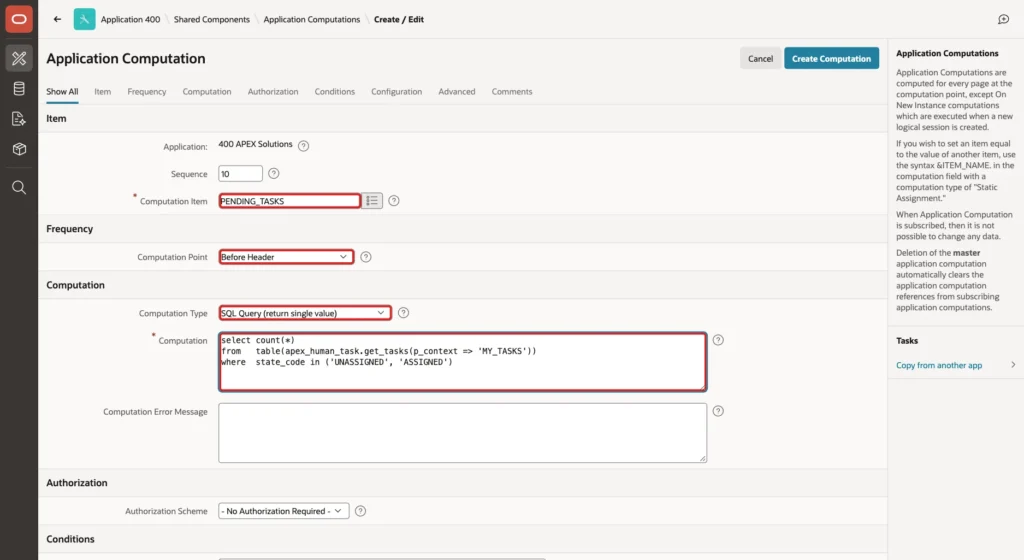Viewport: 1024px width, 560px height.
Task: Click Copy from another app link
Action: [x=939, y=366]
